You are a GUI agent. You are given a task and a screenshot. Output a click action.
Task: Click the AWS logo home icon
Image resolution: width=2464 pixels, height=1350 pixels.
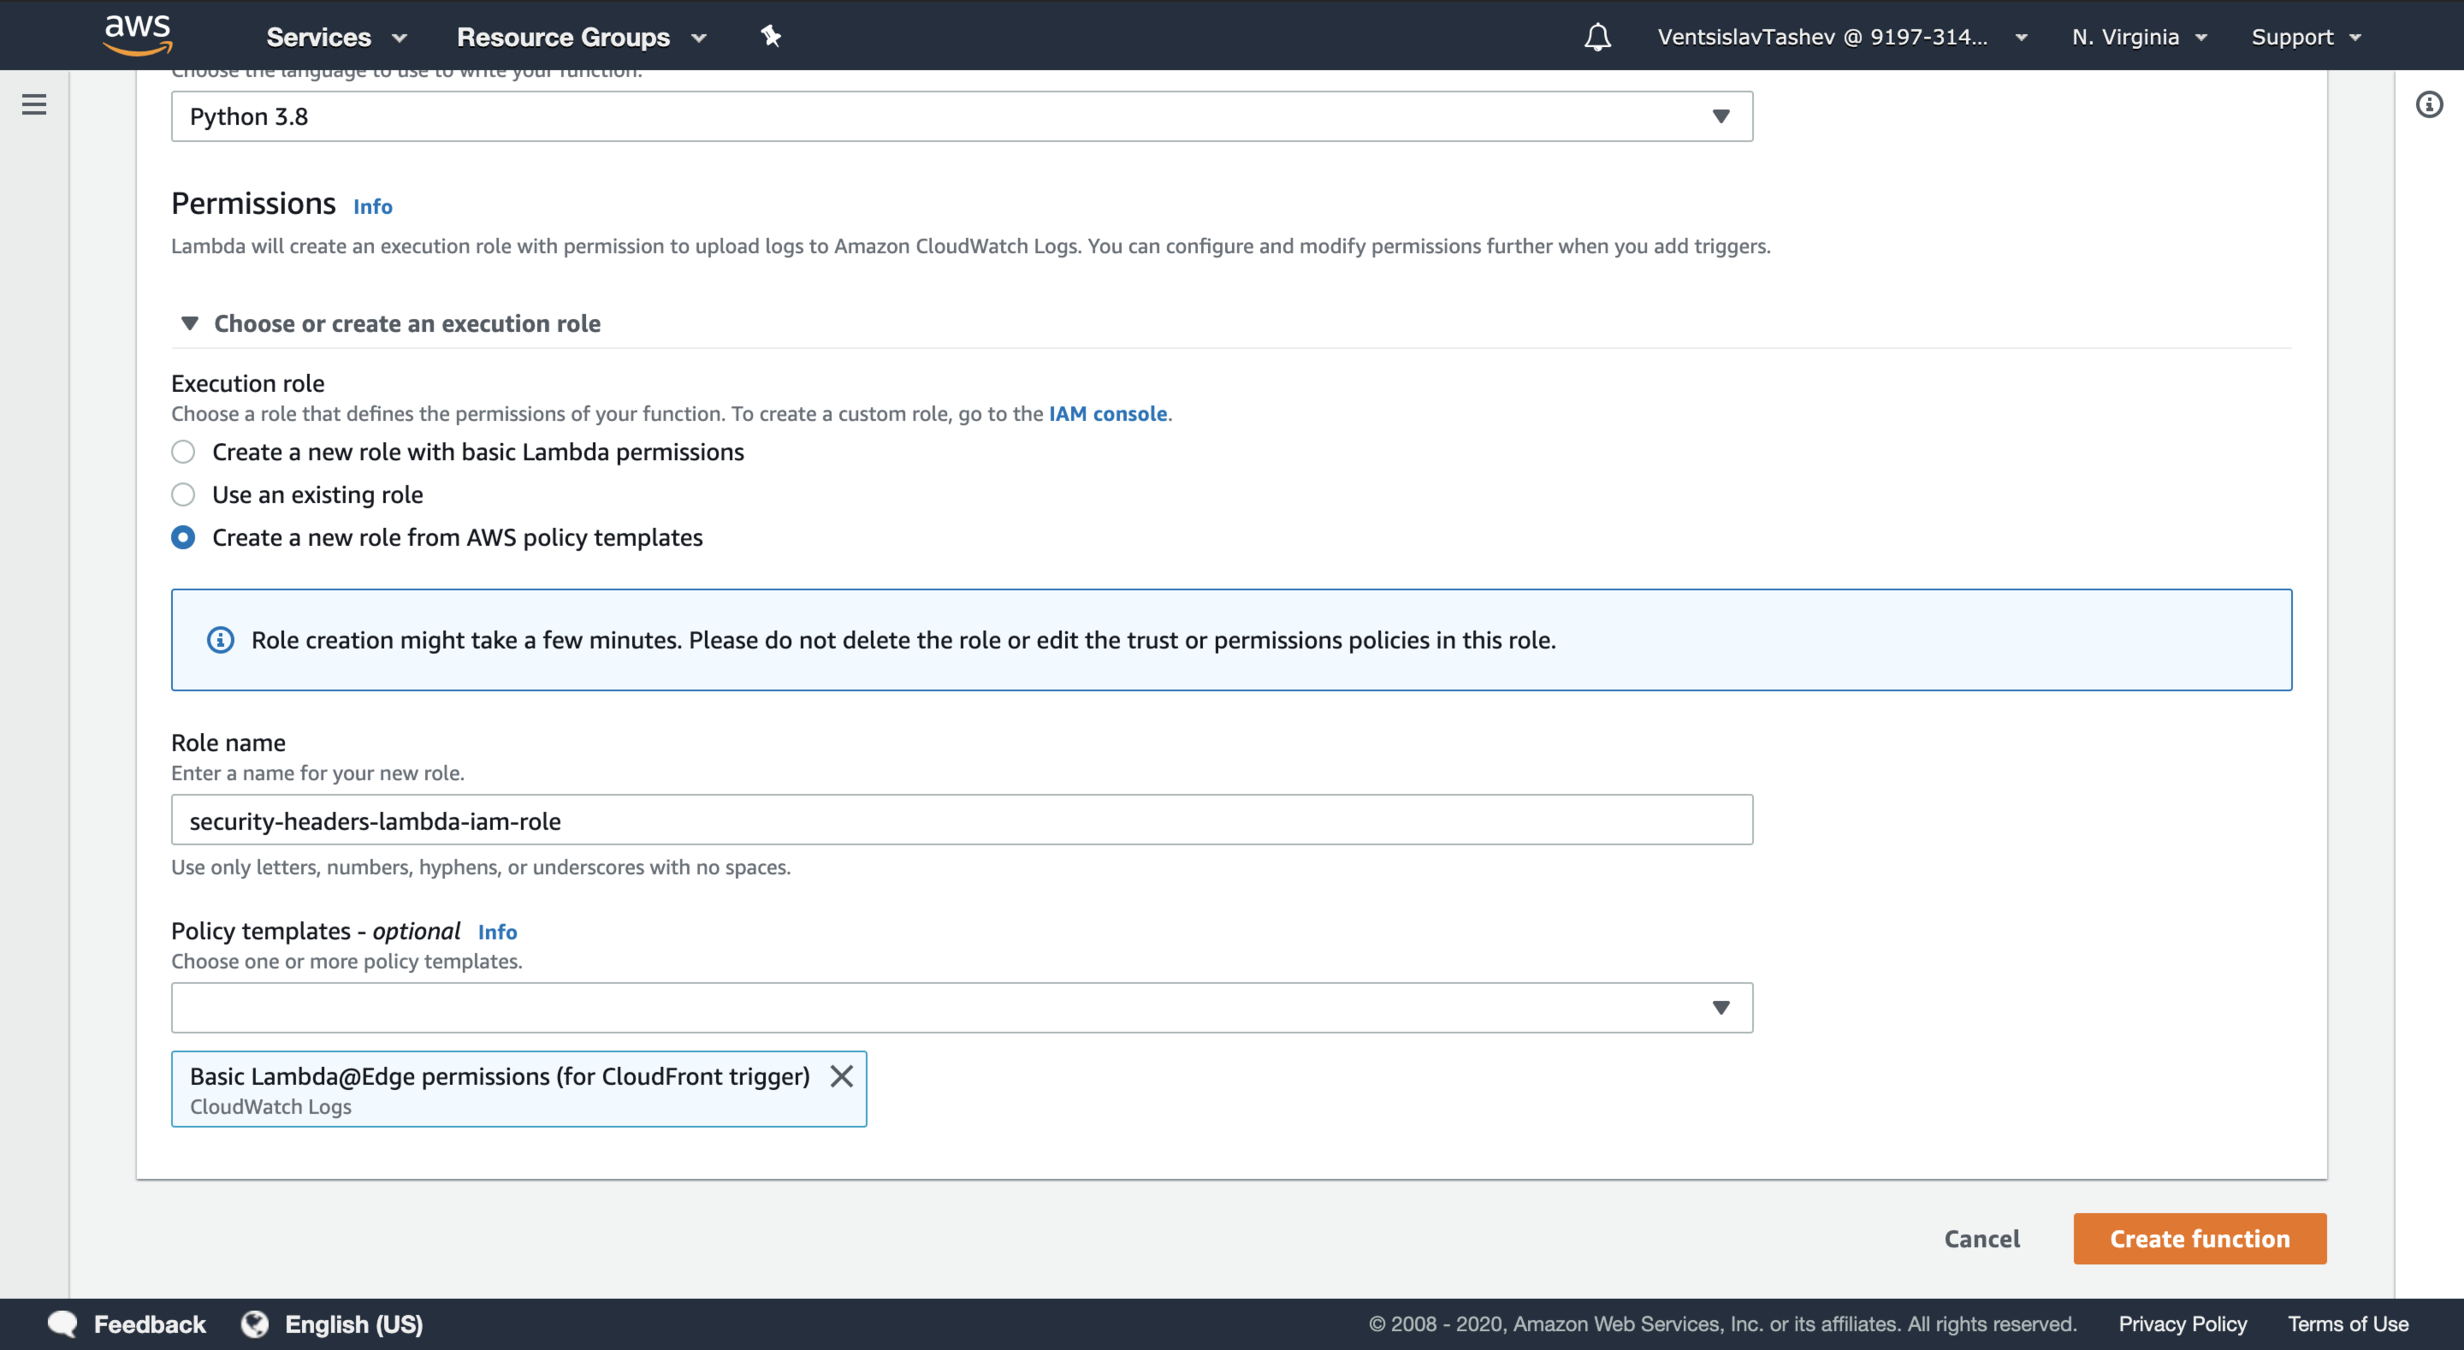[138, 35]
